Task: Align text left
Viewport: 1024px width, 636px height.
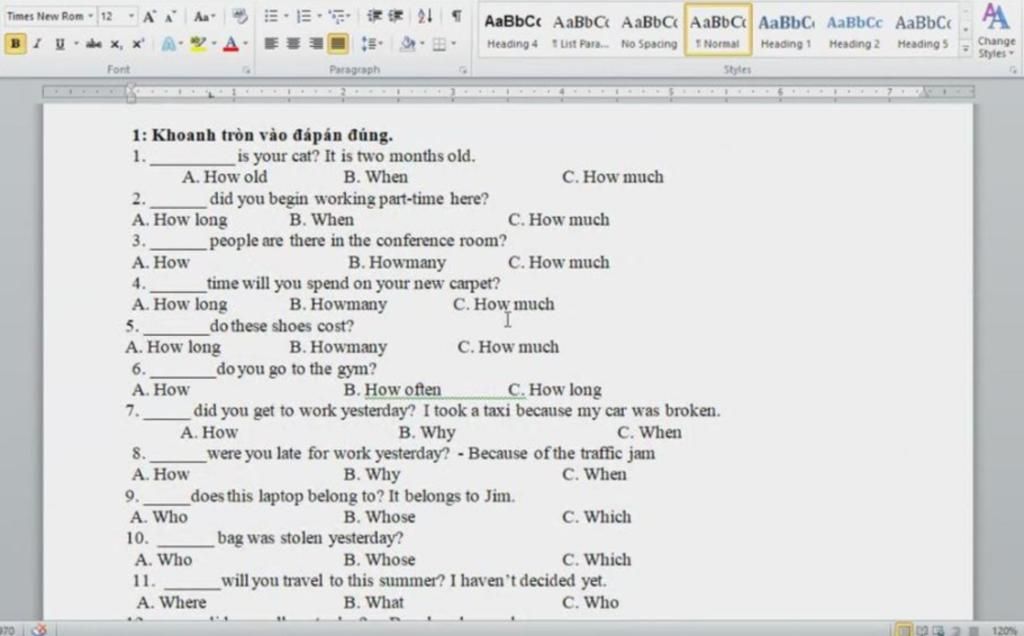Action: [x=271, y=44]
